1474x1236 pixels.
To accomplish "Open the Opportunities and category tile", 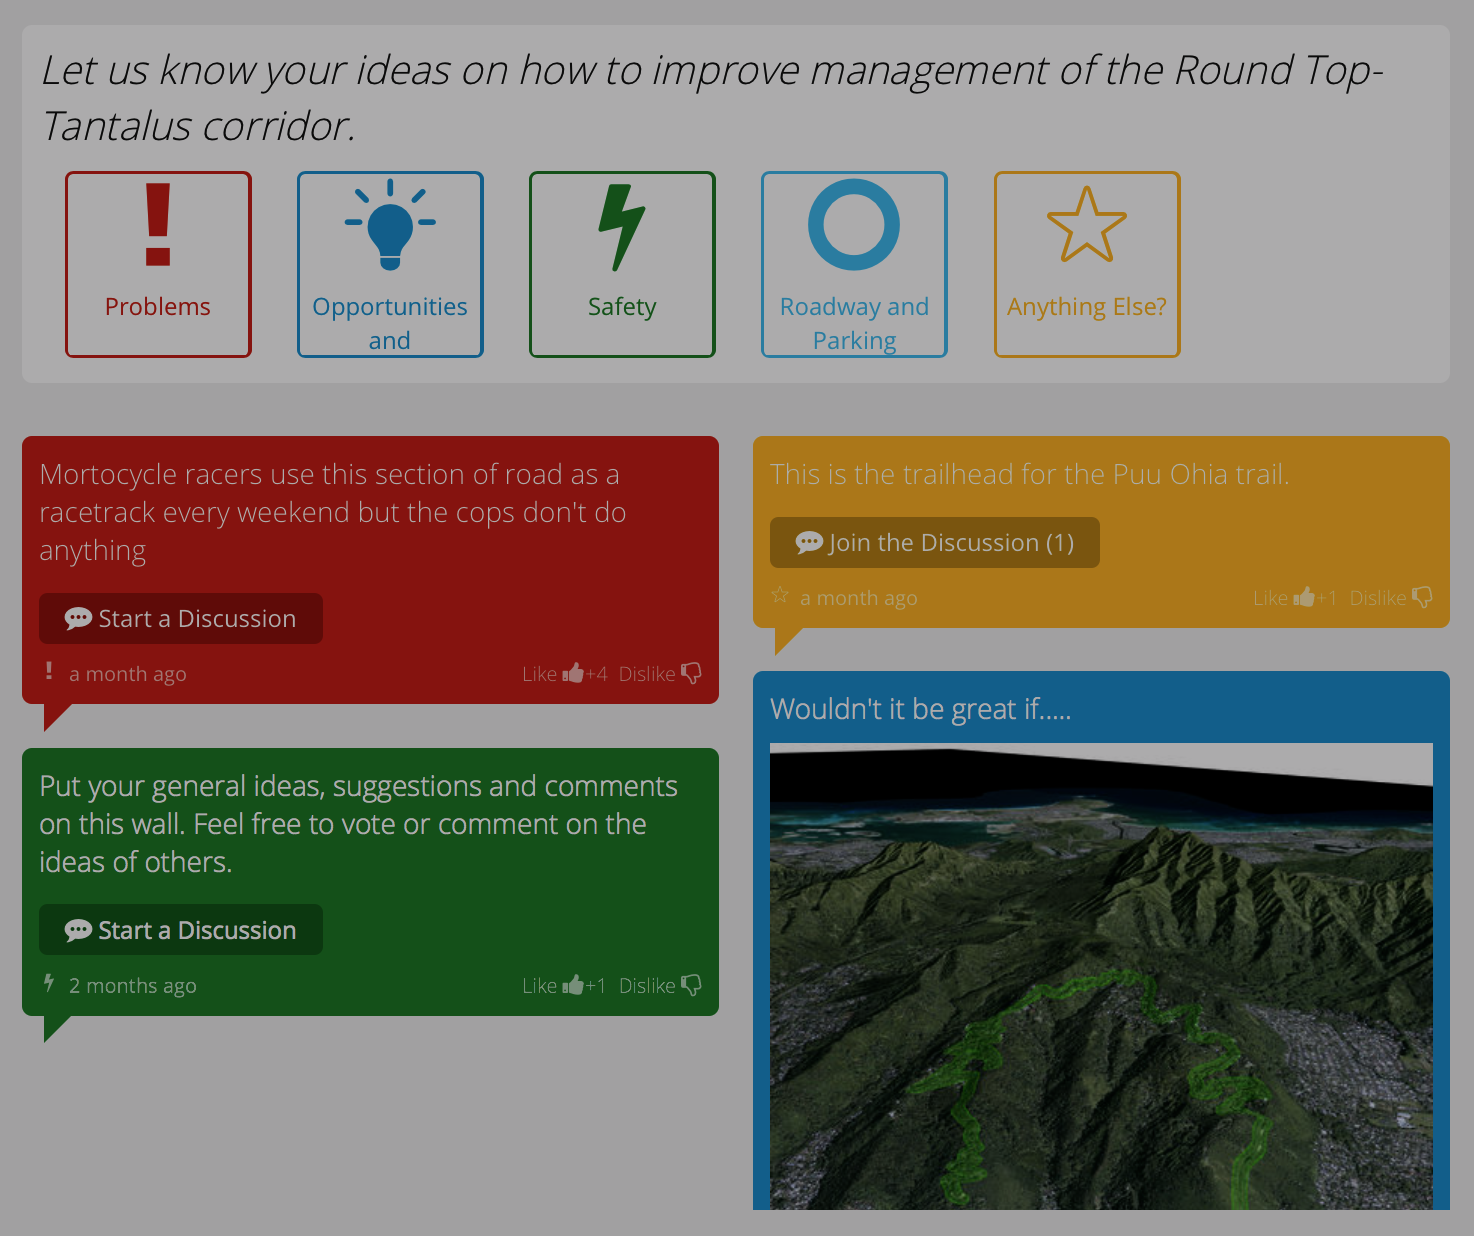I will [x=390, y=264].
